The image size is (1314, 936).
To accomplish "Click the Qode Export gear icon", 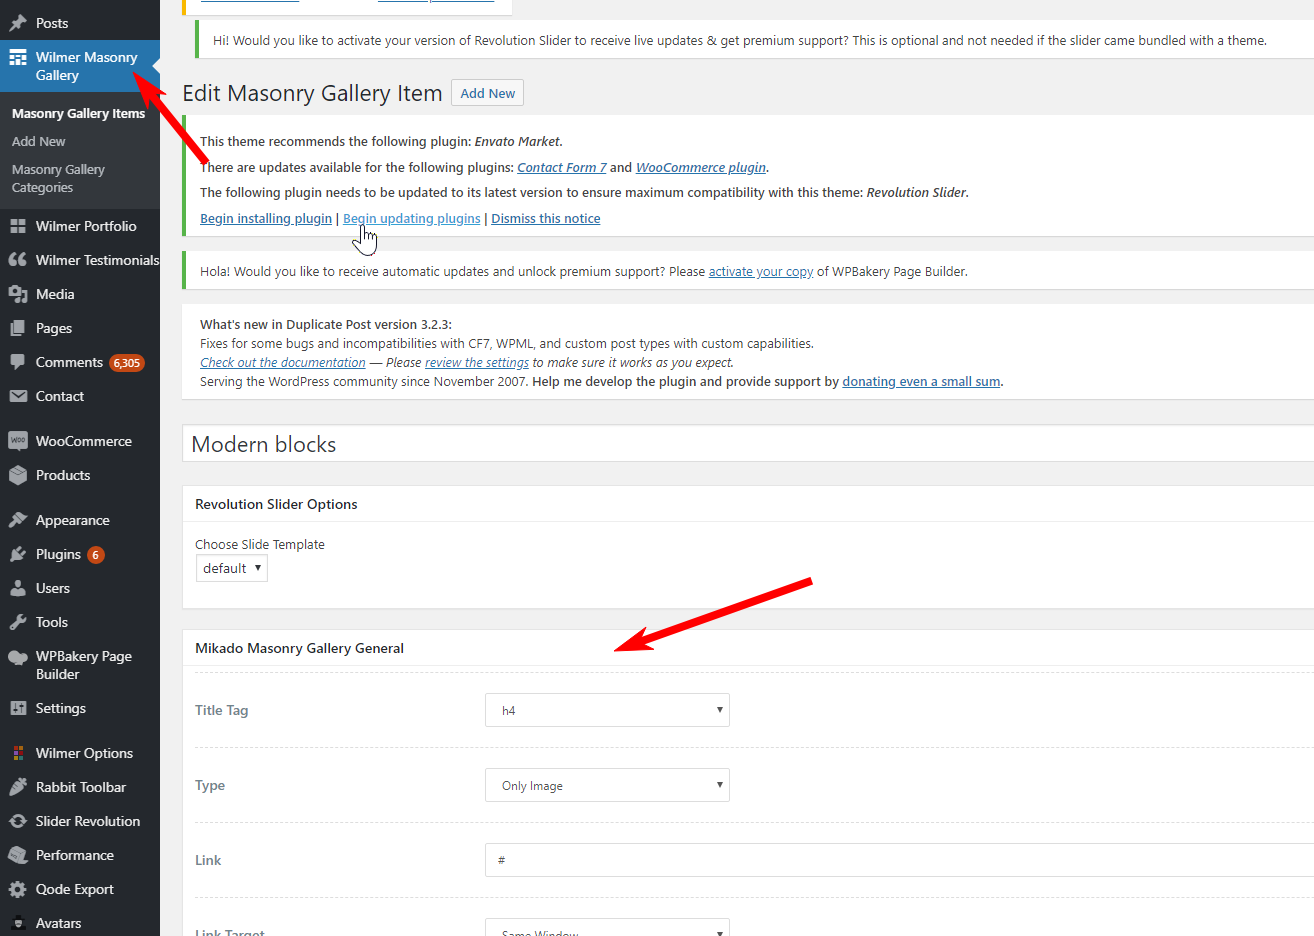I will click(x=18, y=889).
